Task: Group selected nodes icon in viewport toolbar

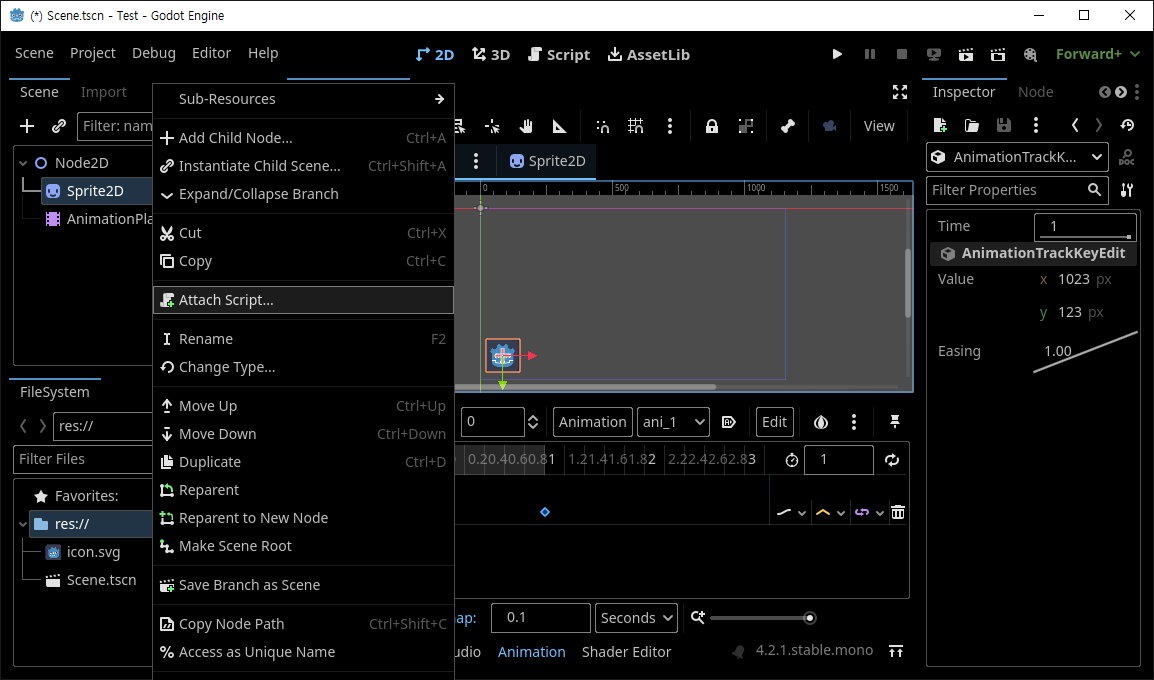Action: pos(746,126)
